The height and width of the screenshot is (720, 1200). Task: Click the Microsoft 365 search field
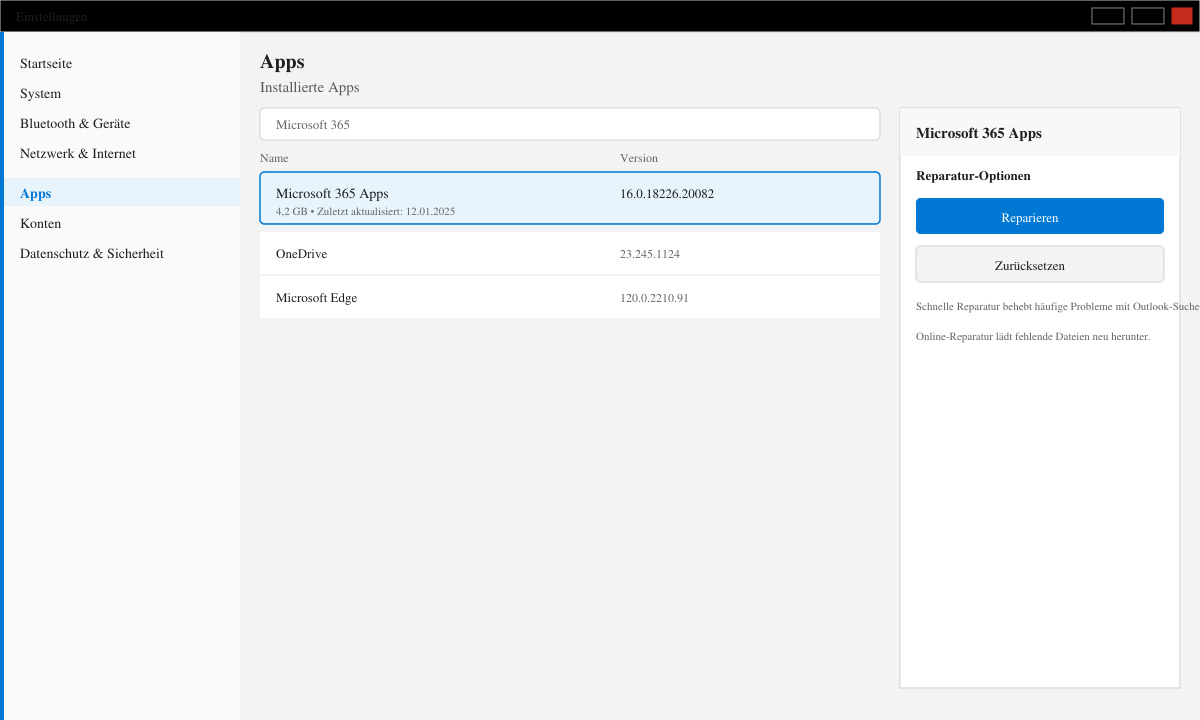[570, 124]
